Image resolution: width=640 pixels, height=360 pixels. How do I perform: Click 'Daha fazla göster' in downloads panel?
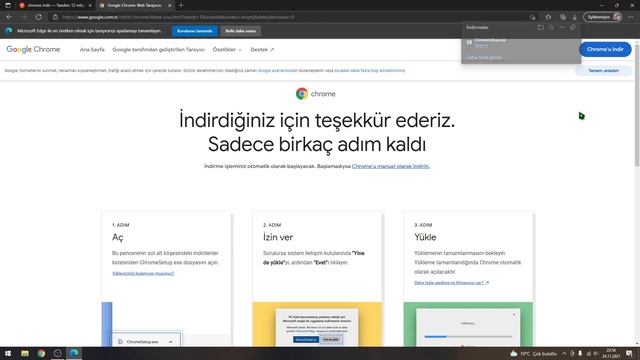point(484,58)
